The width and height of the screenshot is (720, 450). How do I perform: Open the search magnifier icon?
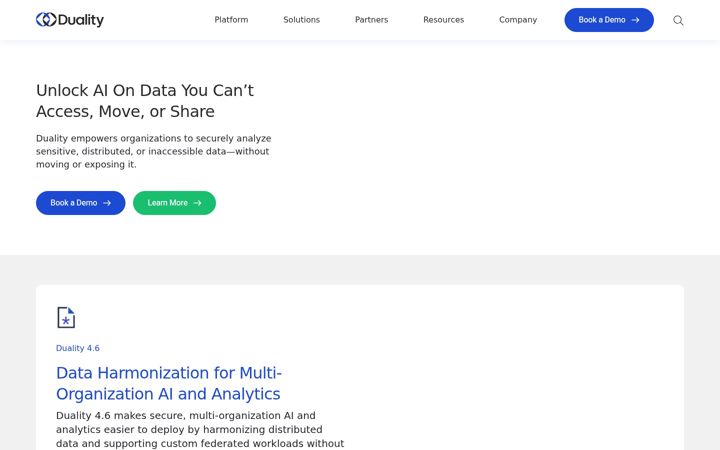tap(678, 20)
